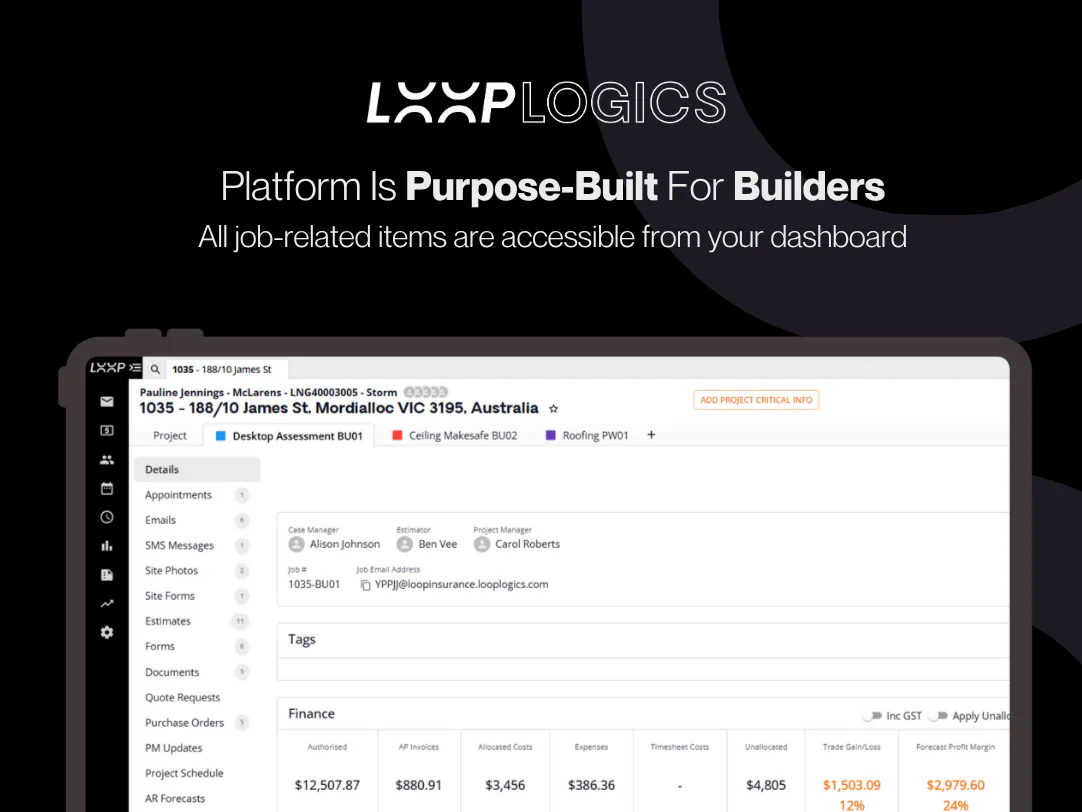Open the people contacts sidebar icon

coord(107,459)
